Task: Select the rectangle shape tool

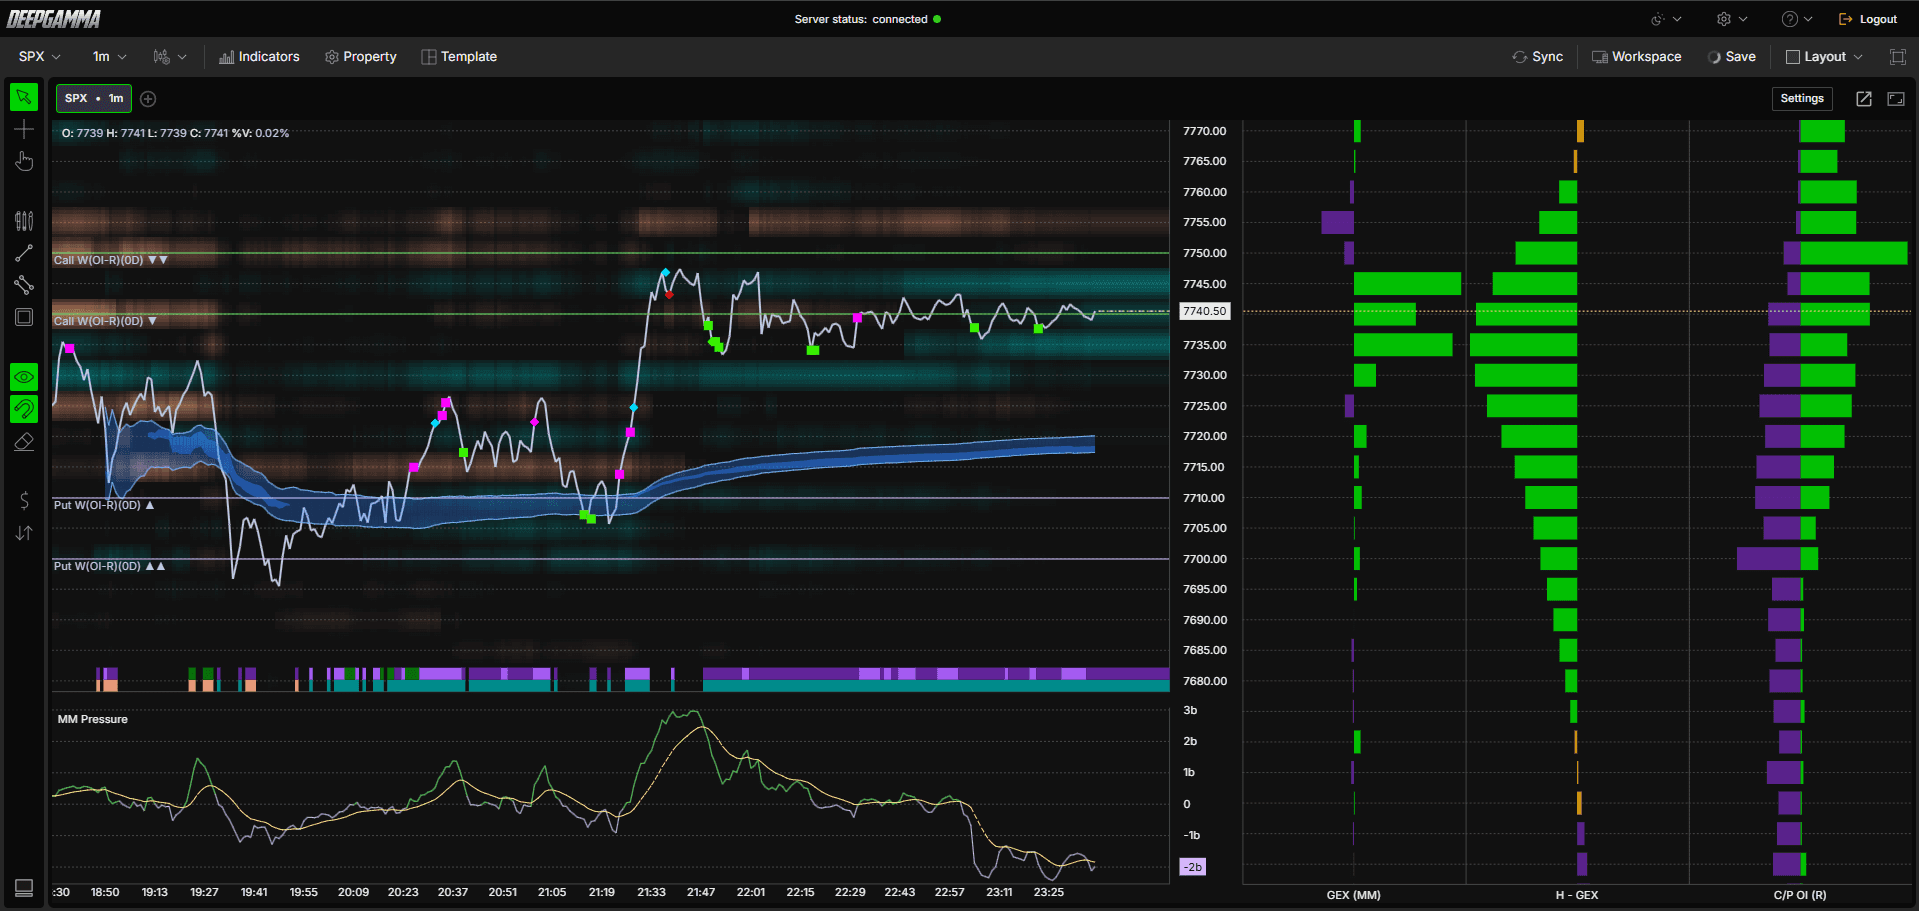Action: pyautogui.click(x=24, y=317)
